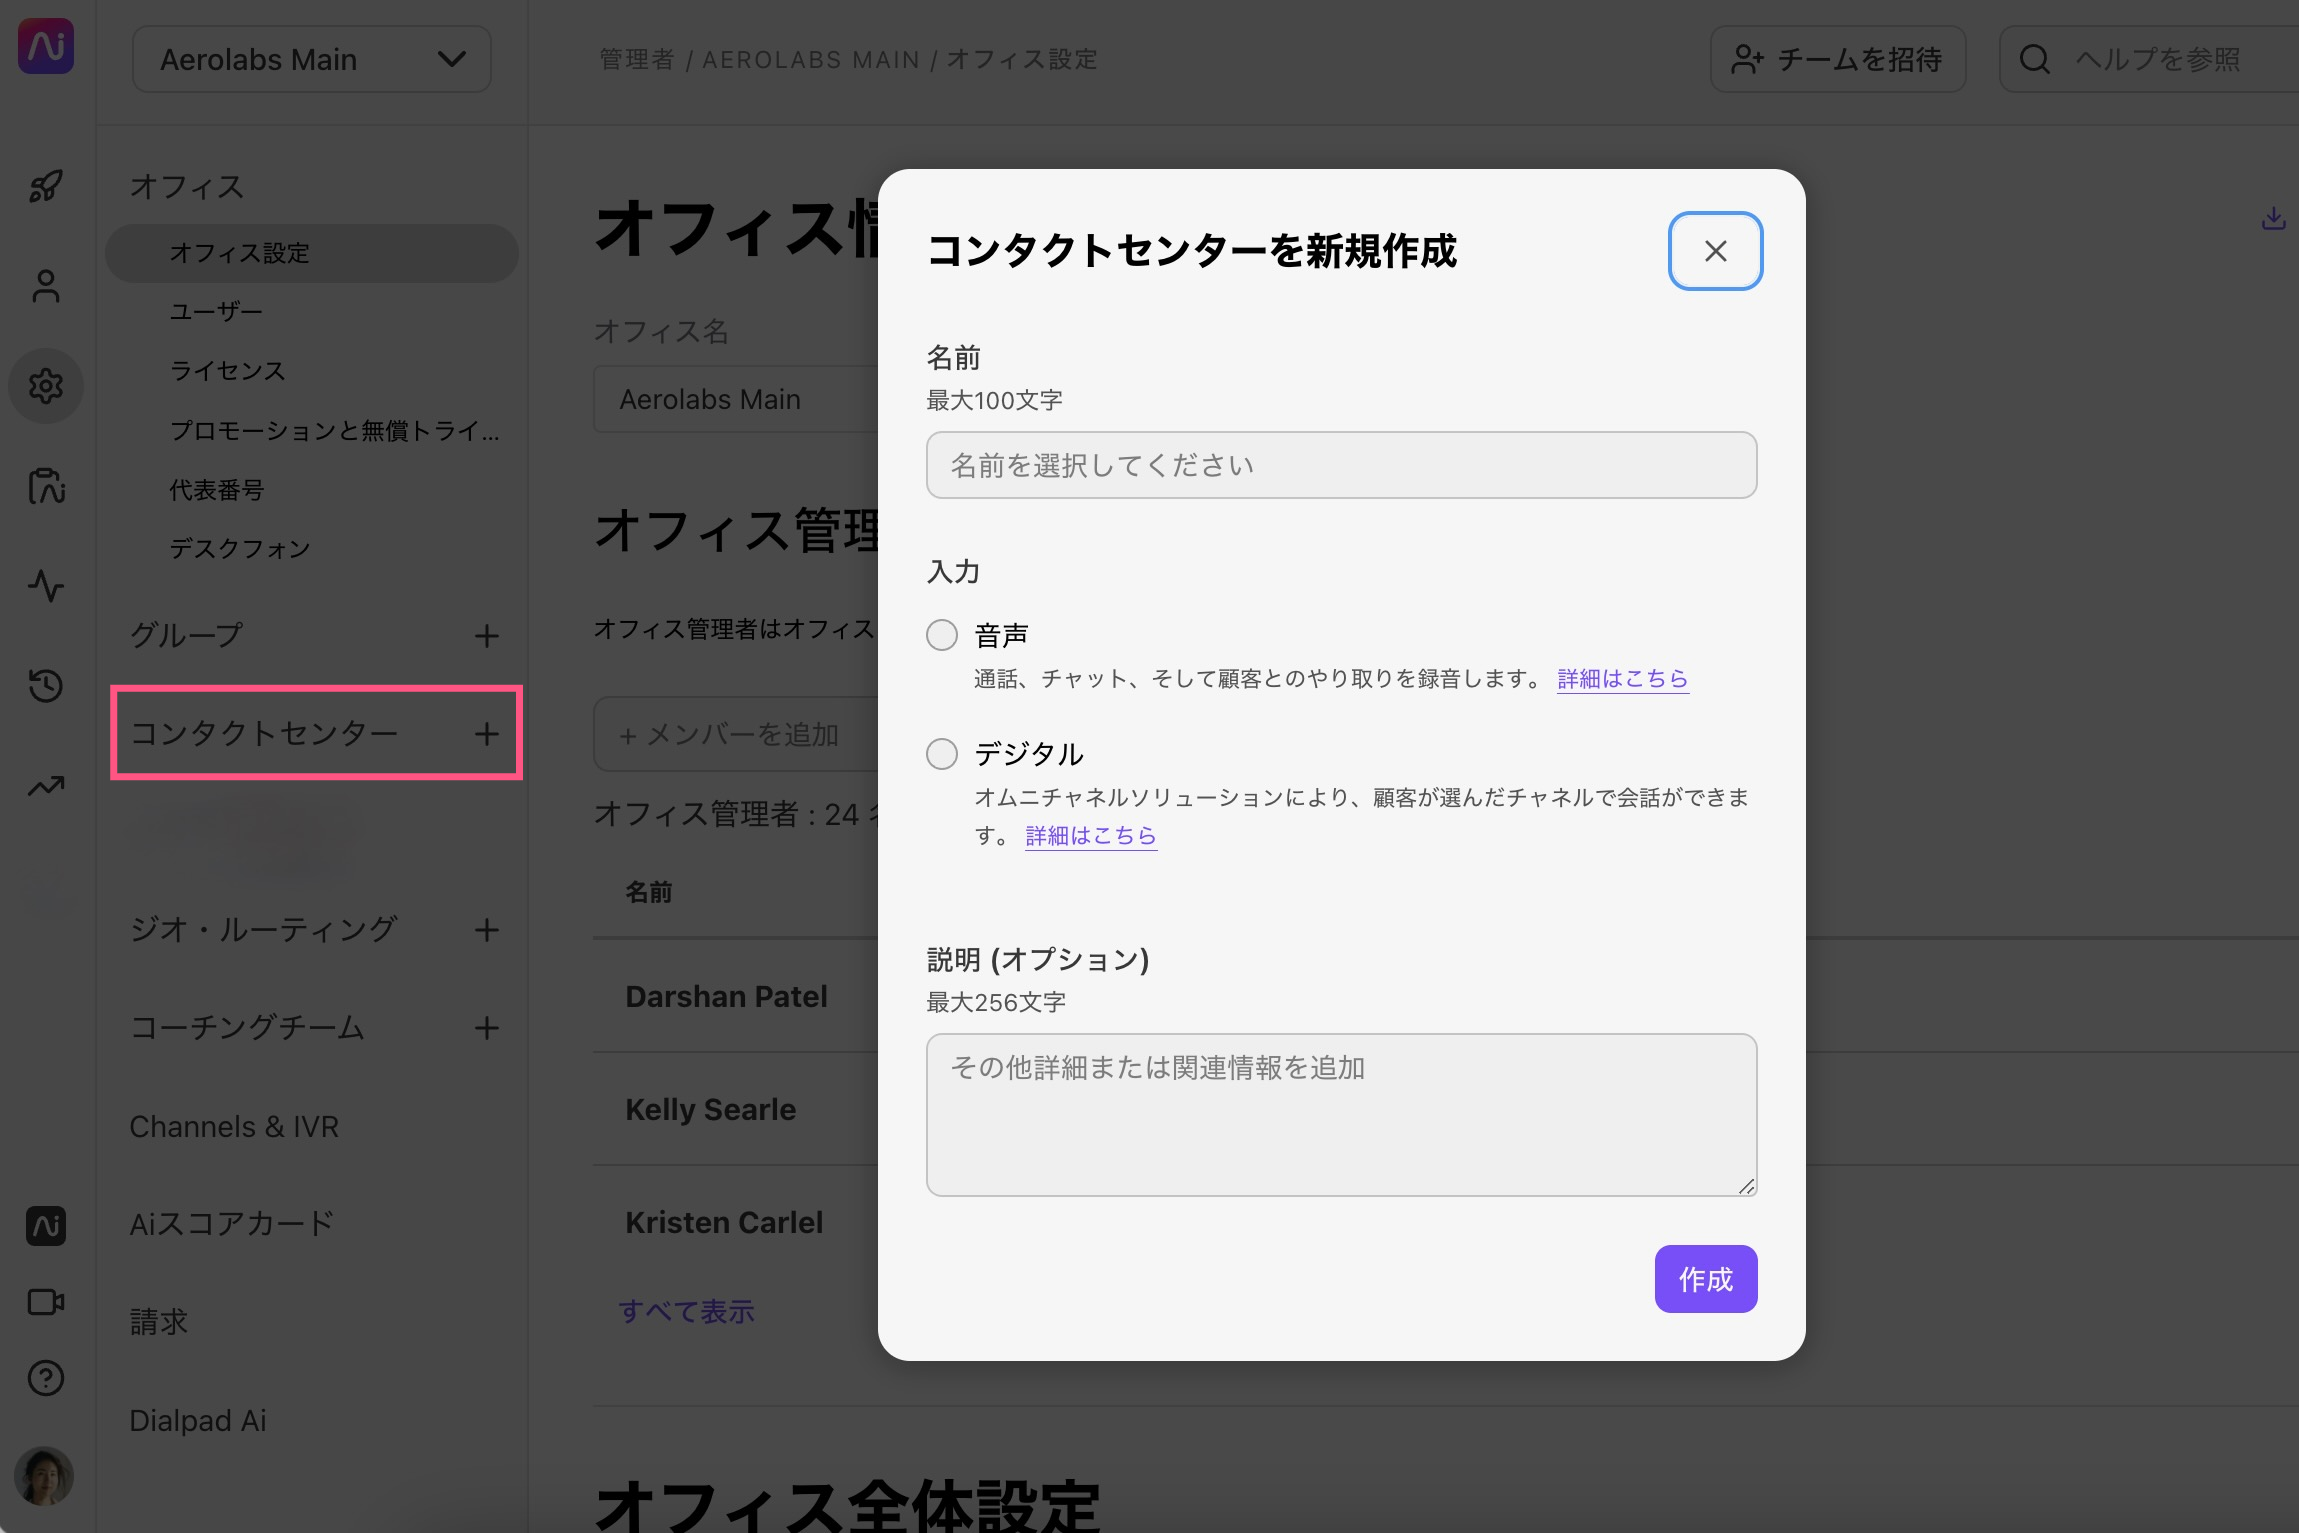
Task: Open the Aerolabs Main office dropdown
Action: coord(312,60)
